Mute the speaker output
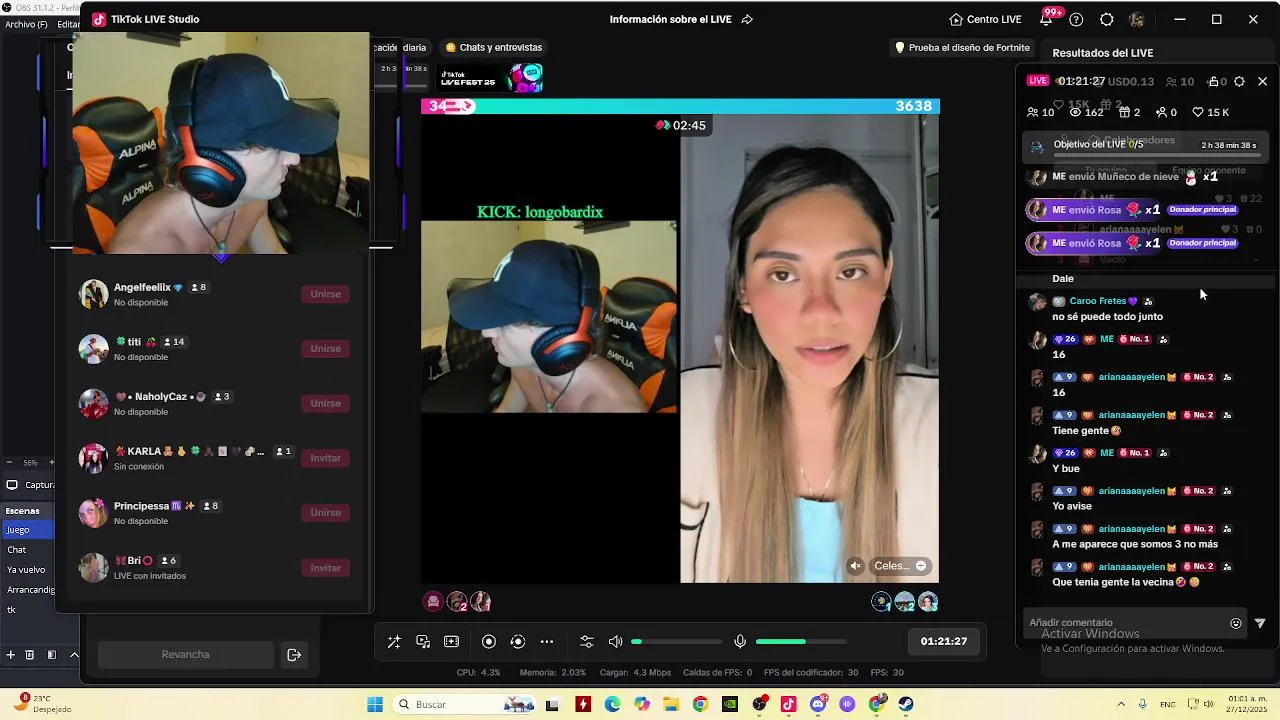The width and height of the screenshot is (1280, 720). click(x=616, y=642)
